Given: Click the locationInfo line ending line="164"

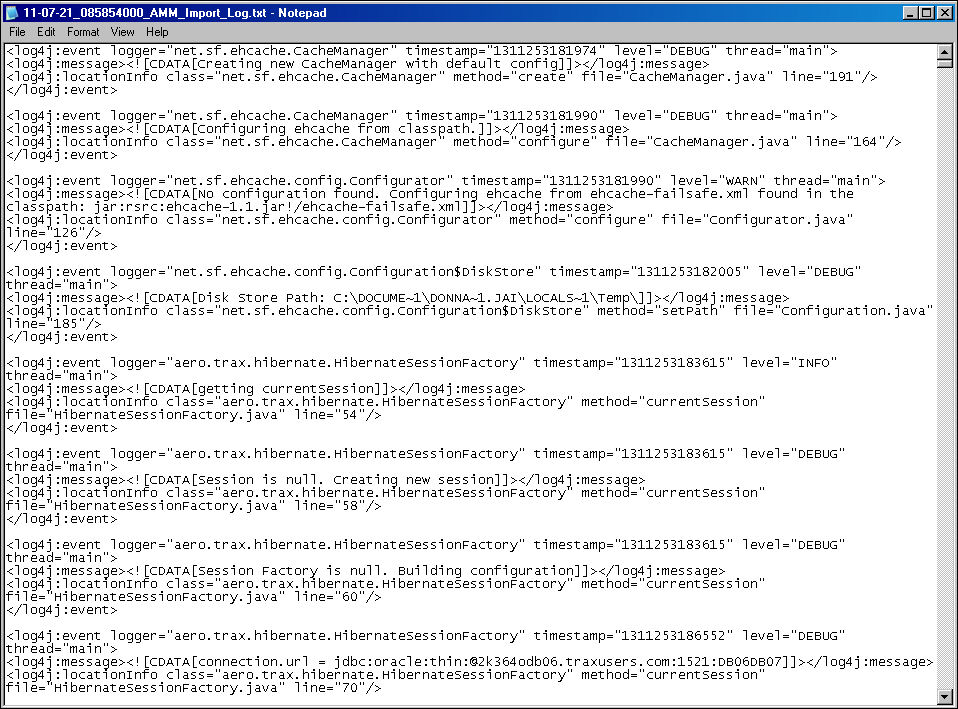Looking at the screenshot, I should [x=453, y=142].
